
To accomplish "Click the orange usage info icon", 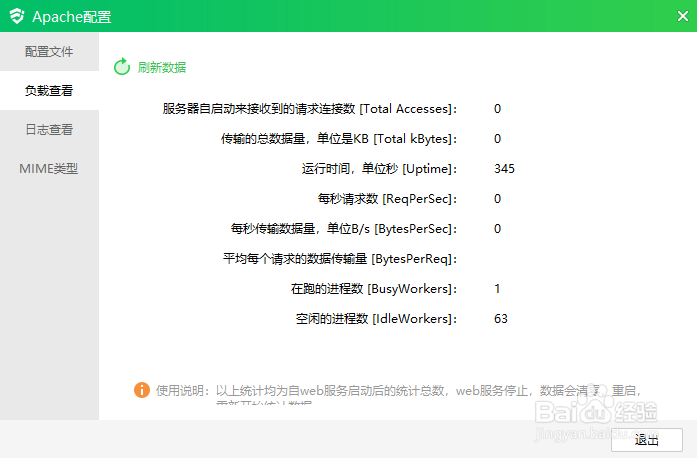I will click(142, 390).
